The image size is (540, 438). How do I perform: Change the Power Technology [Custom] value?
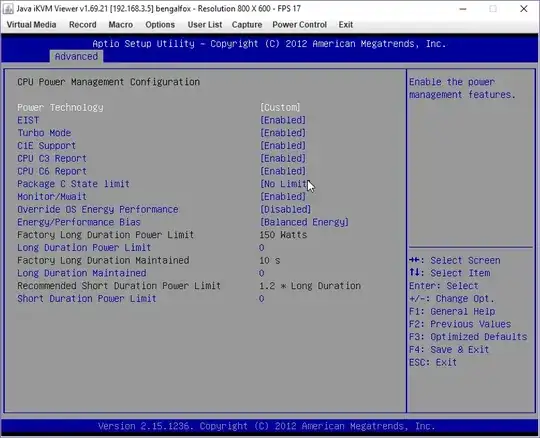coord(280,107)
